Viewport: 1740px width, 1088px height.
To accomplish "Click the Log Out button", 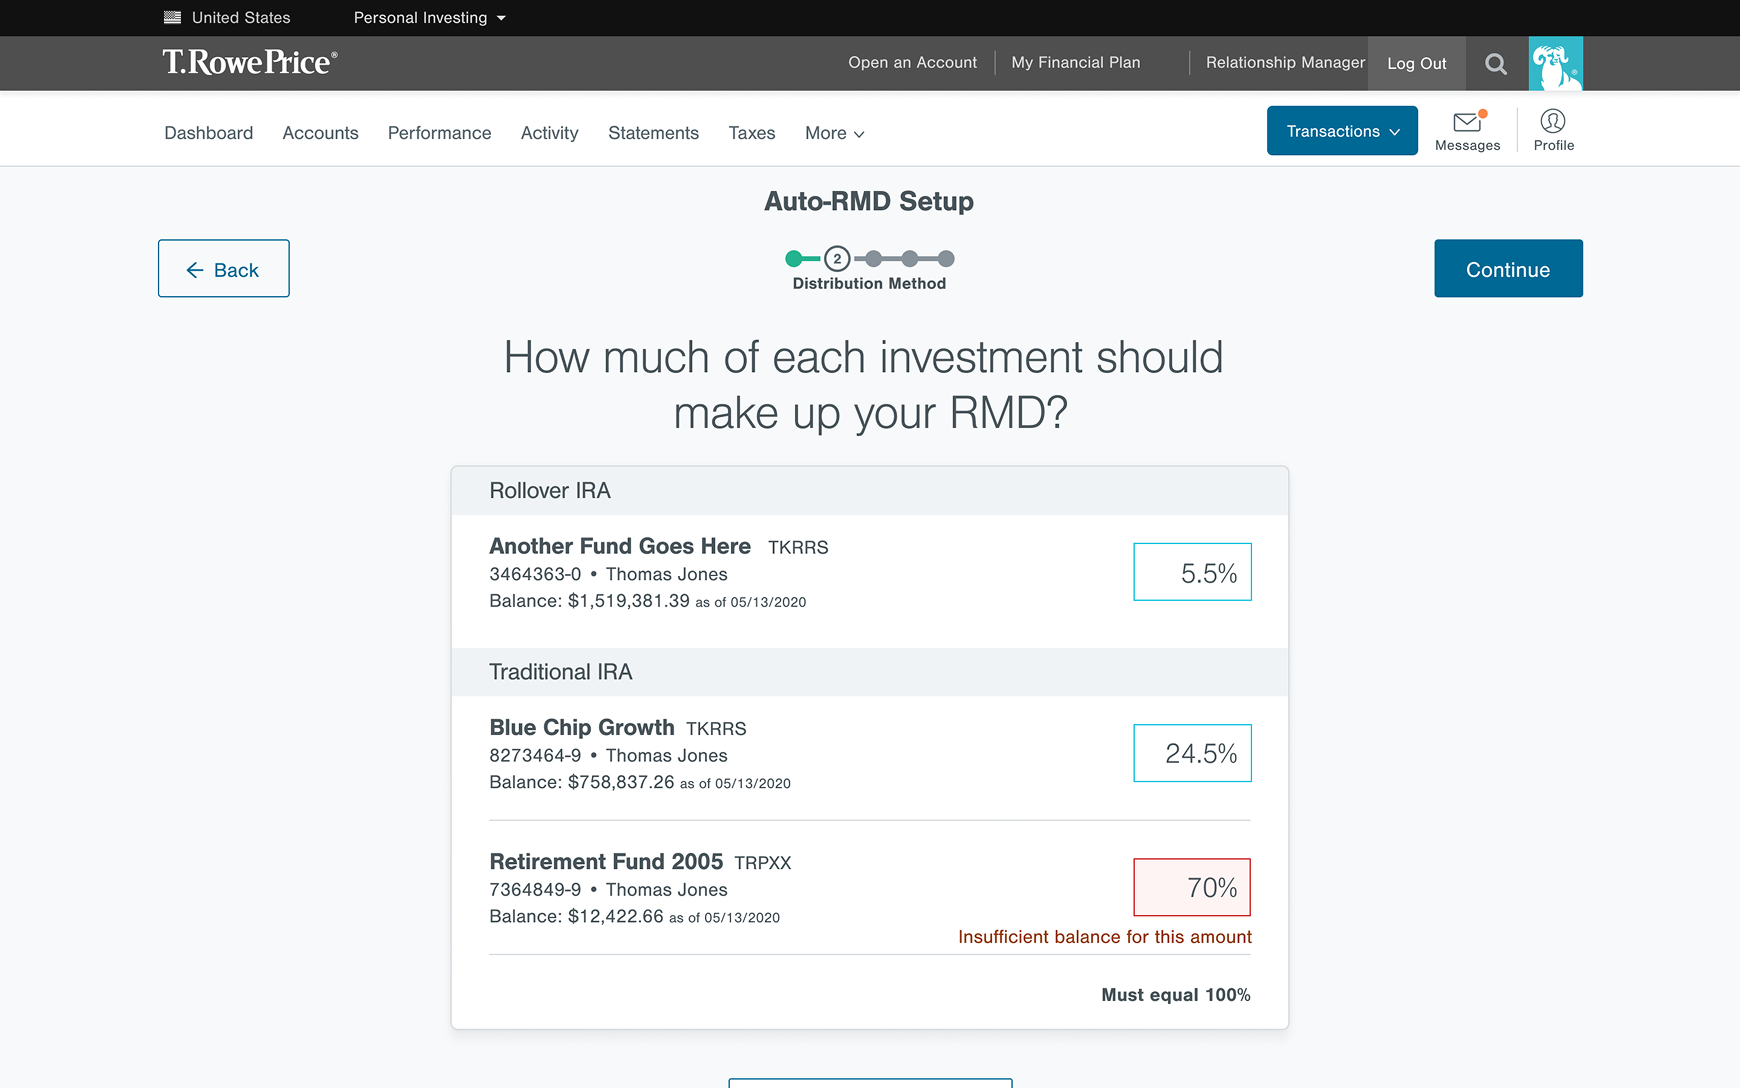I will [x=1416, y=64].
